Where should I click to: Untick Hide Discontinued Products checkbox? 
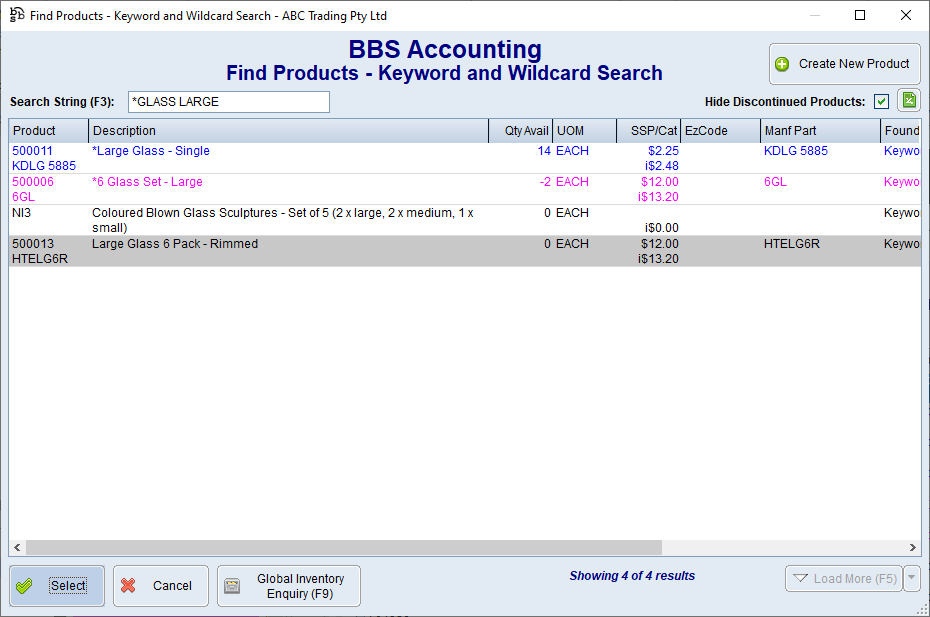tap(881, 101)
